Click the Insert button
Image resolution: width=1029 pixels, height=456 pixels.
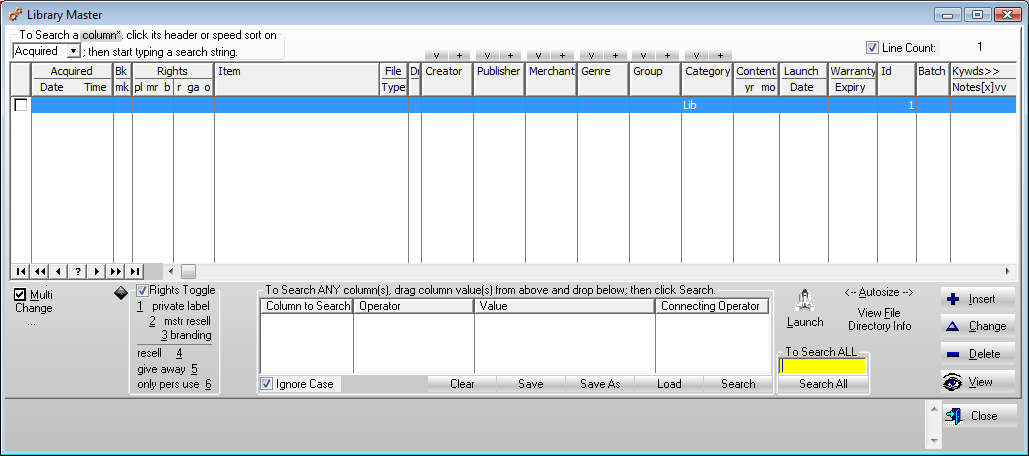(978, 299)
